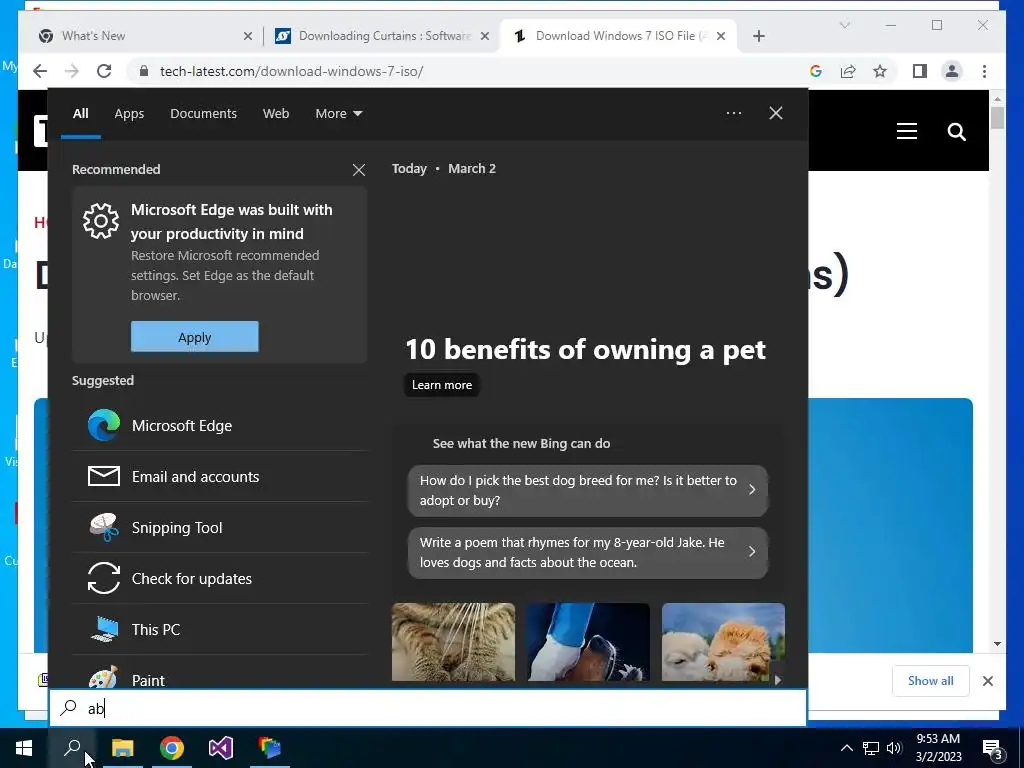Select the All search filter tab

[80, 114]
